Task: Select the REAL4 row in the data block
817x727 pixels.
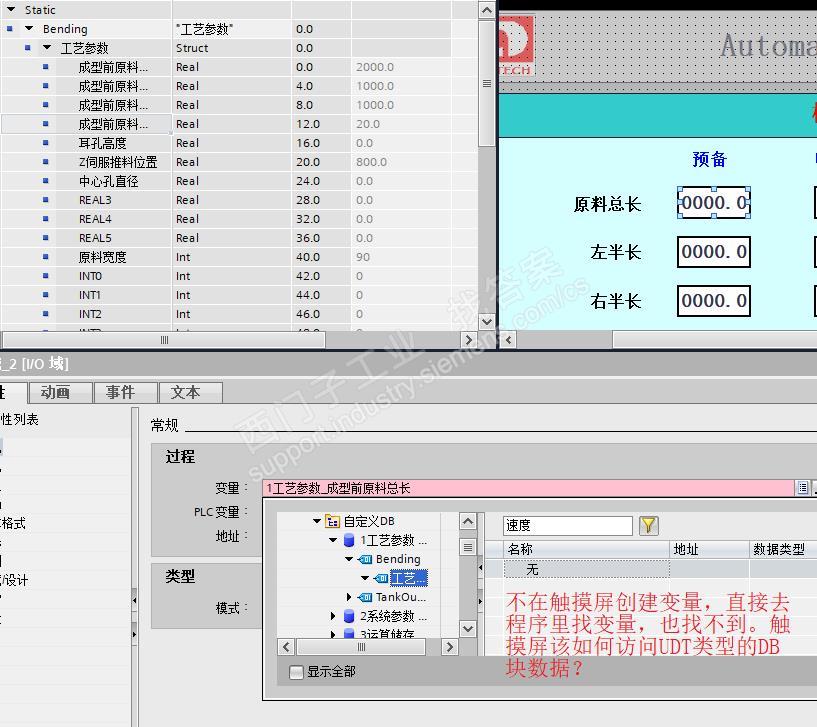Action: click(x=240, y=219)
